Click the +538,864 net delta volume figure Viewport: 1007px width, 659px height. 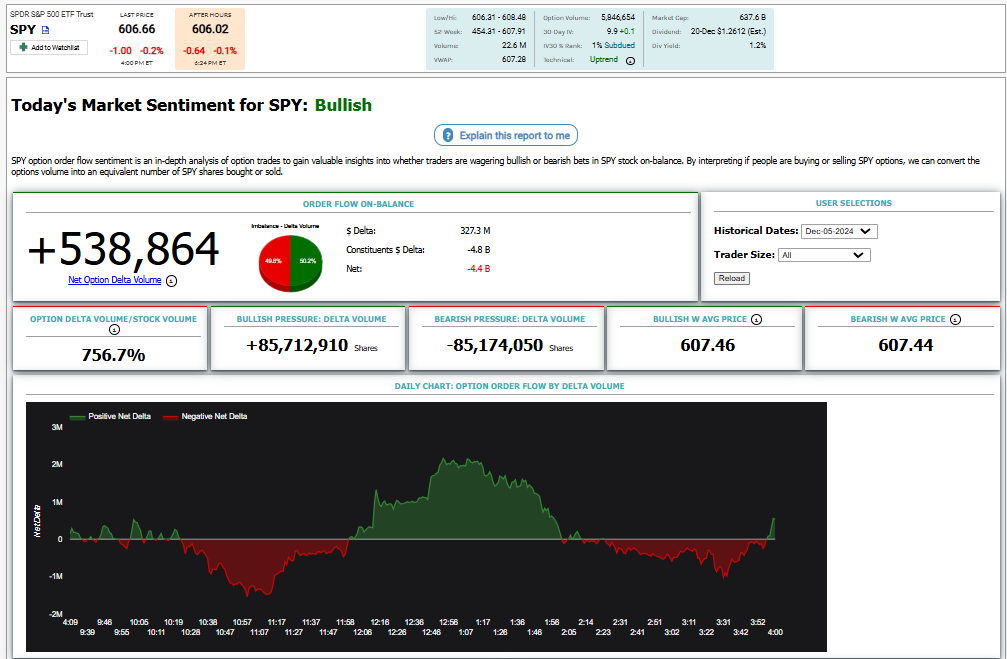(x=124, y=249)
